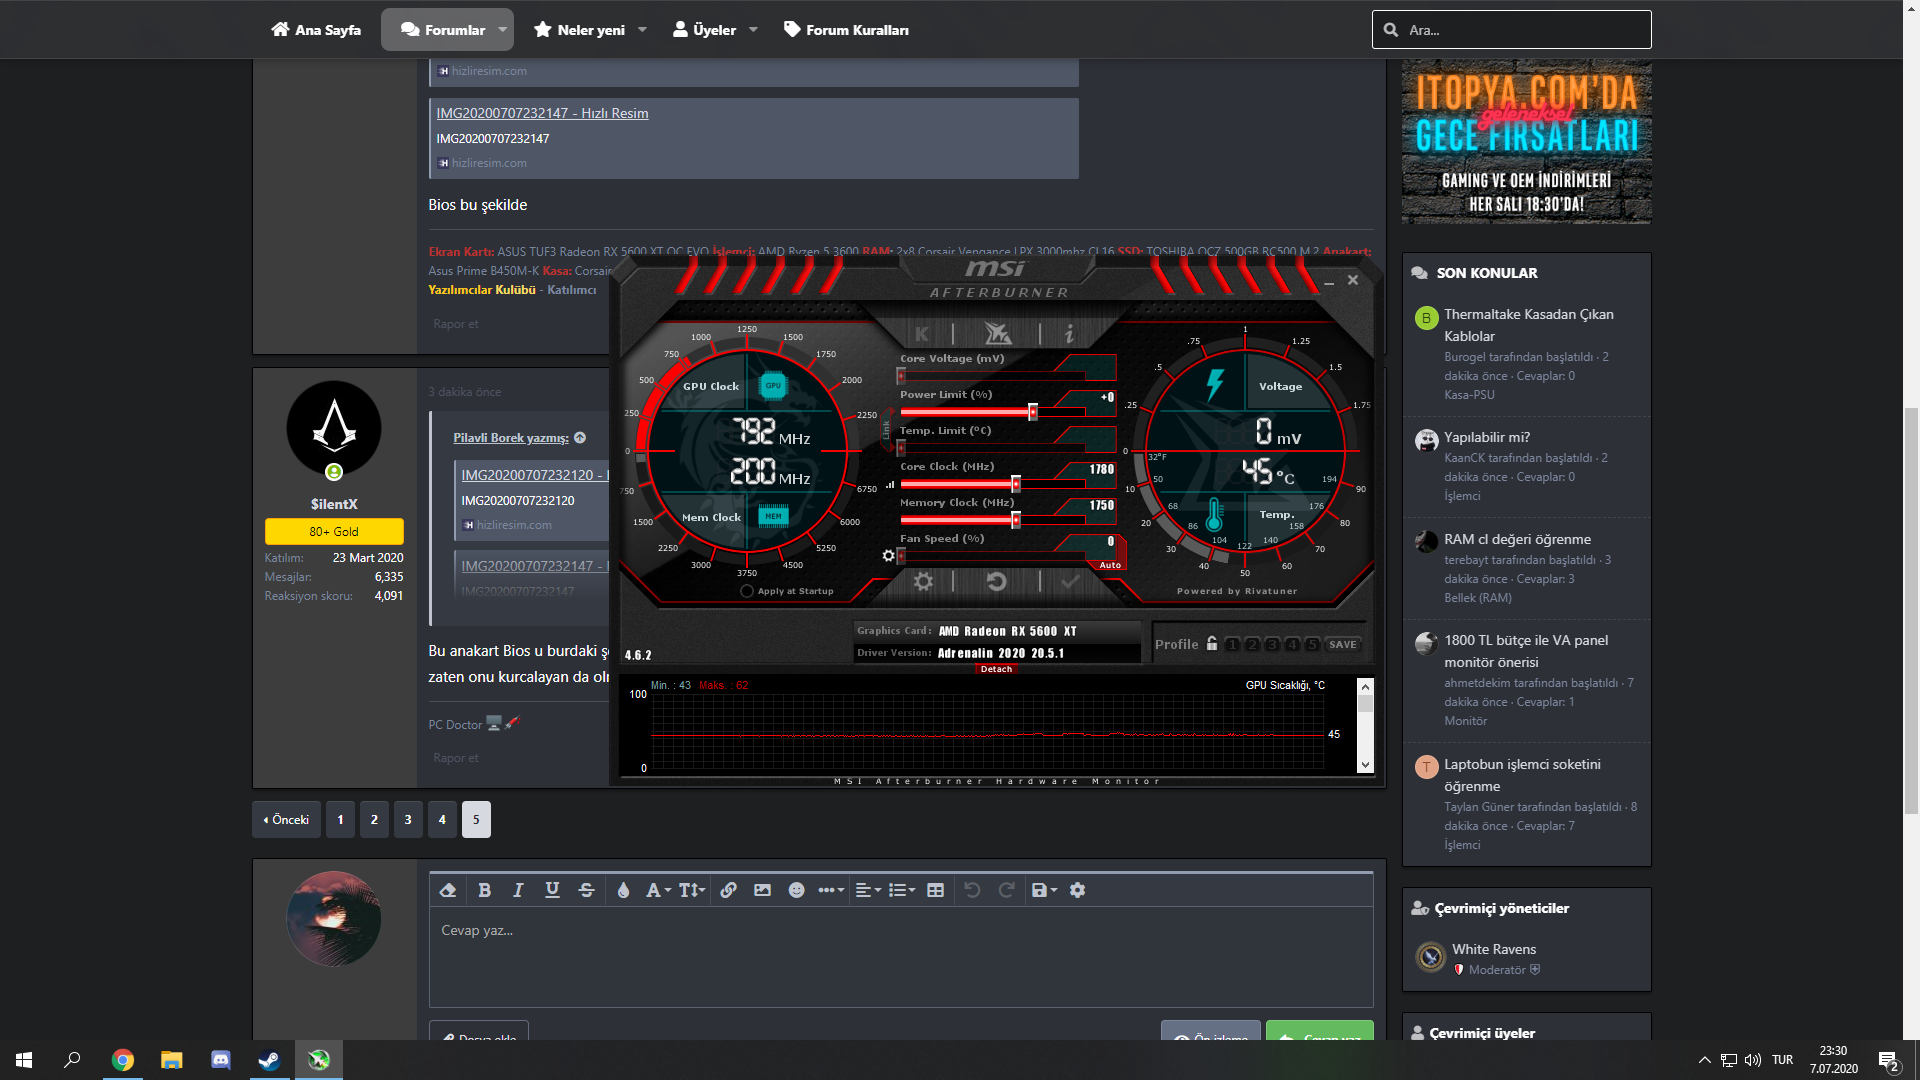This screenshot has width=1920, height=1080.
Task: Select Afterburner profile slot 1
Action: click(1232, 645)
